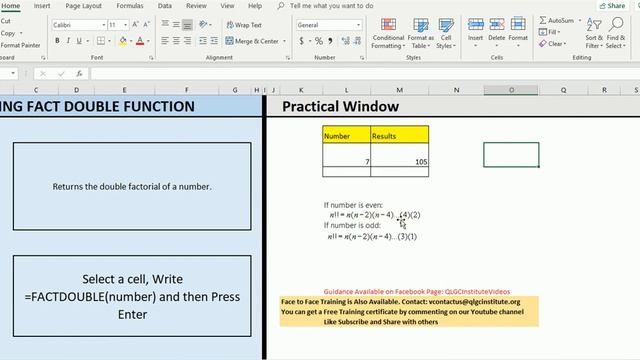This screenshot has width=640, height=360.
Task: Open Cell Styles gallery
Action: pos(446,33)
